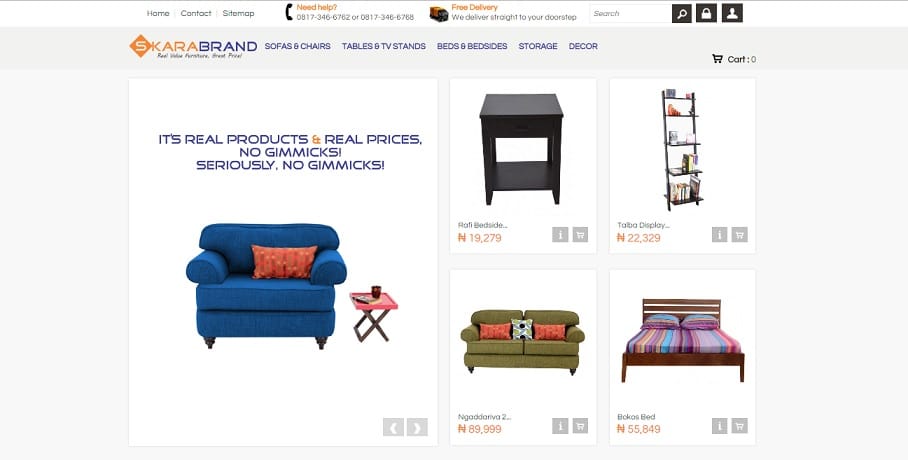
Task: Add Ngaddariva sofa to cart
Action: pos(580,426)
